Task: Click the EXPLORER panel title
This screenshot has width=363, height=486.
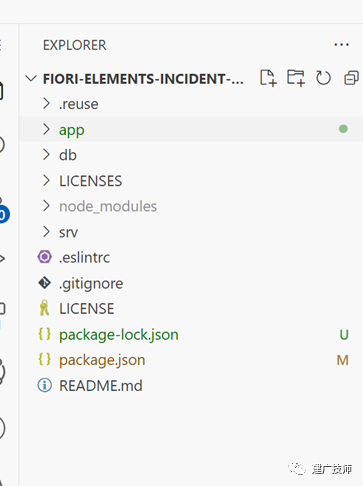Action: coord(75,45)
